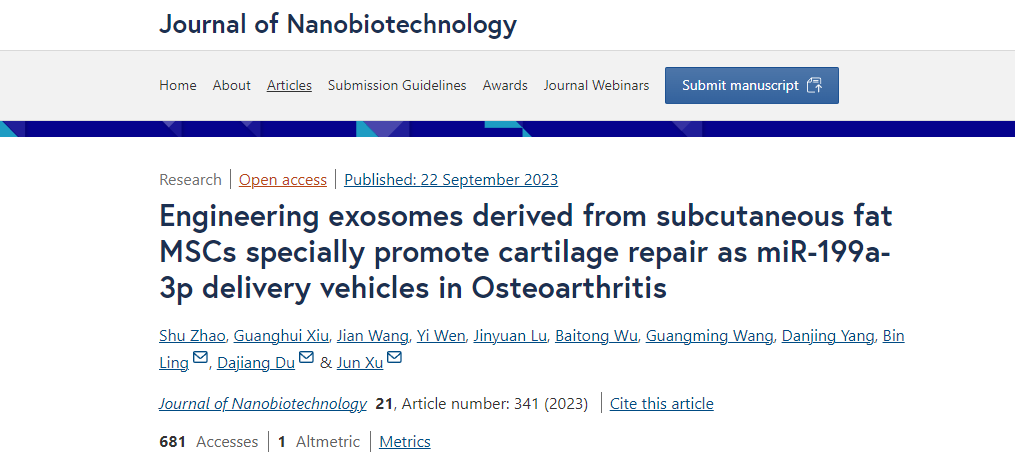Open the Cite this article link
This screenshot has width=1015, height=454.
662,404
